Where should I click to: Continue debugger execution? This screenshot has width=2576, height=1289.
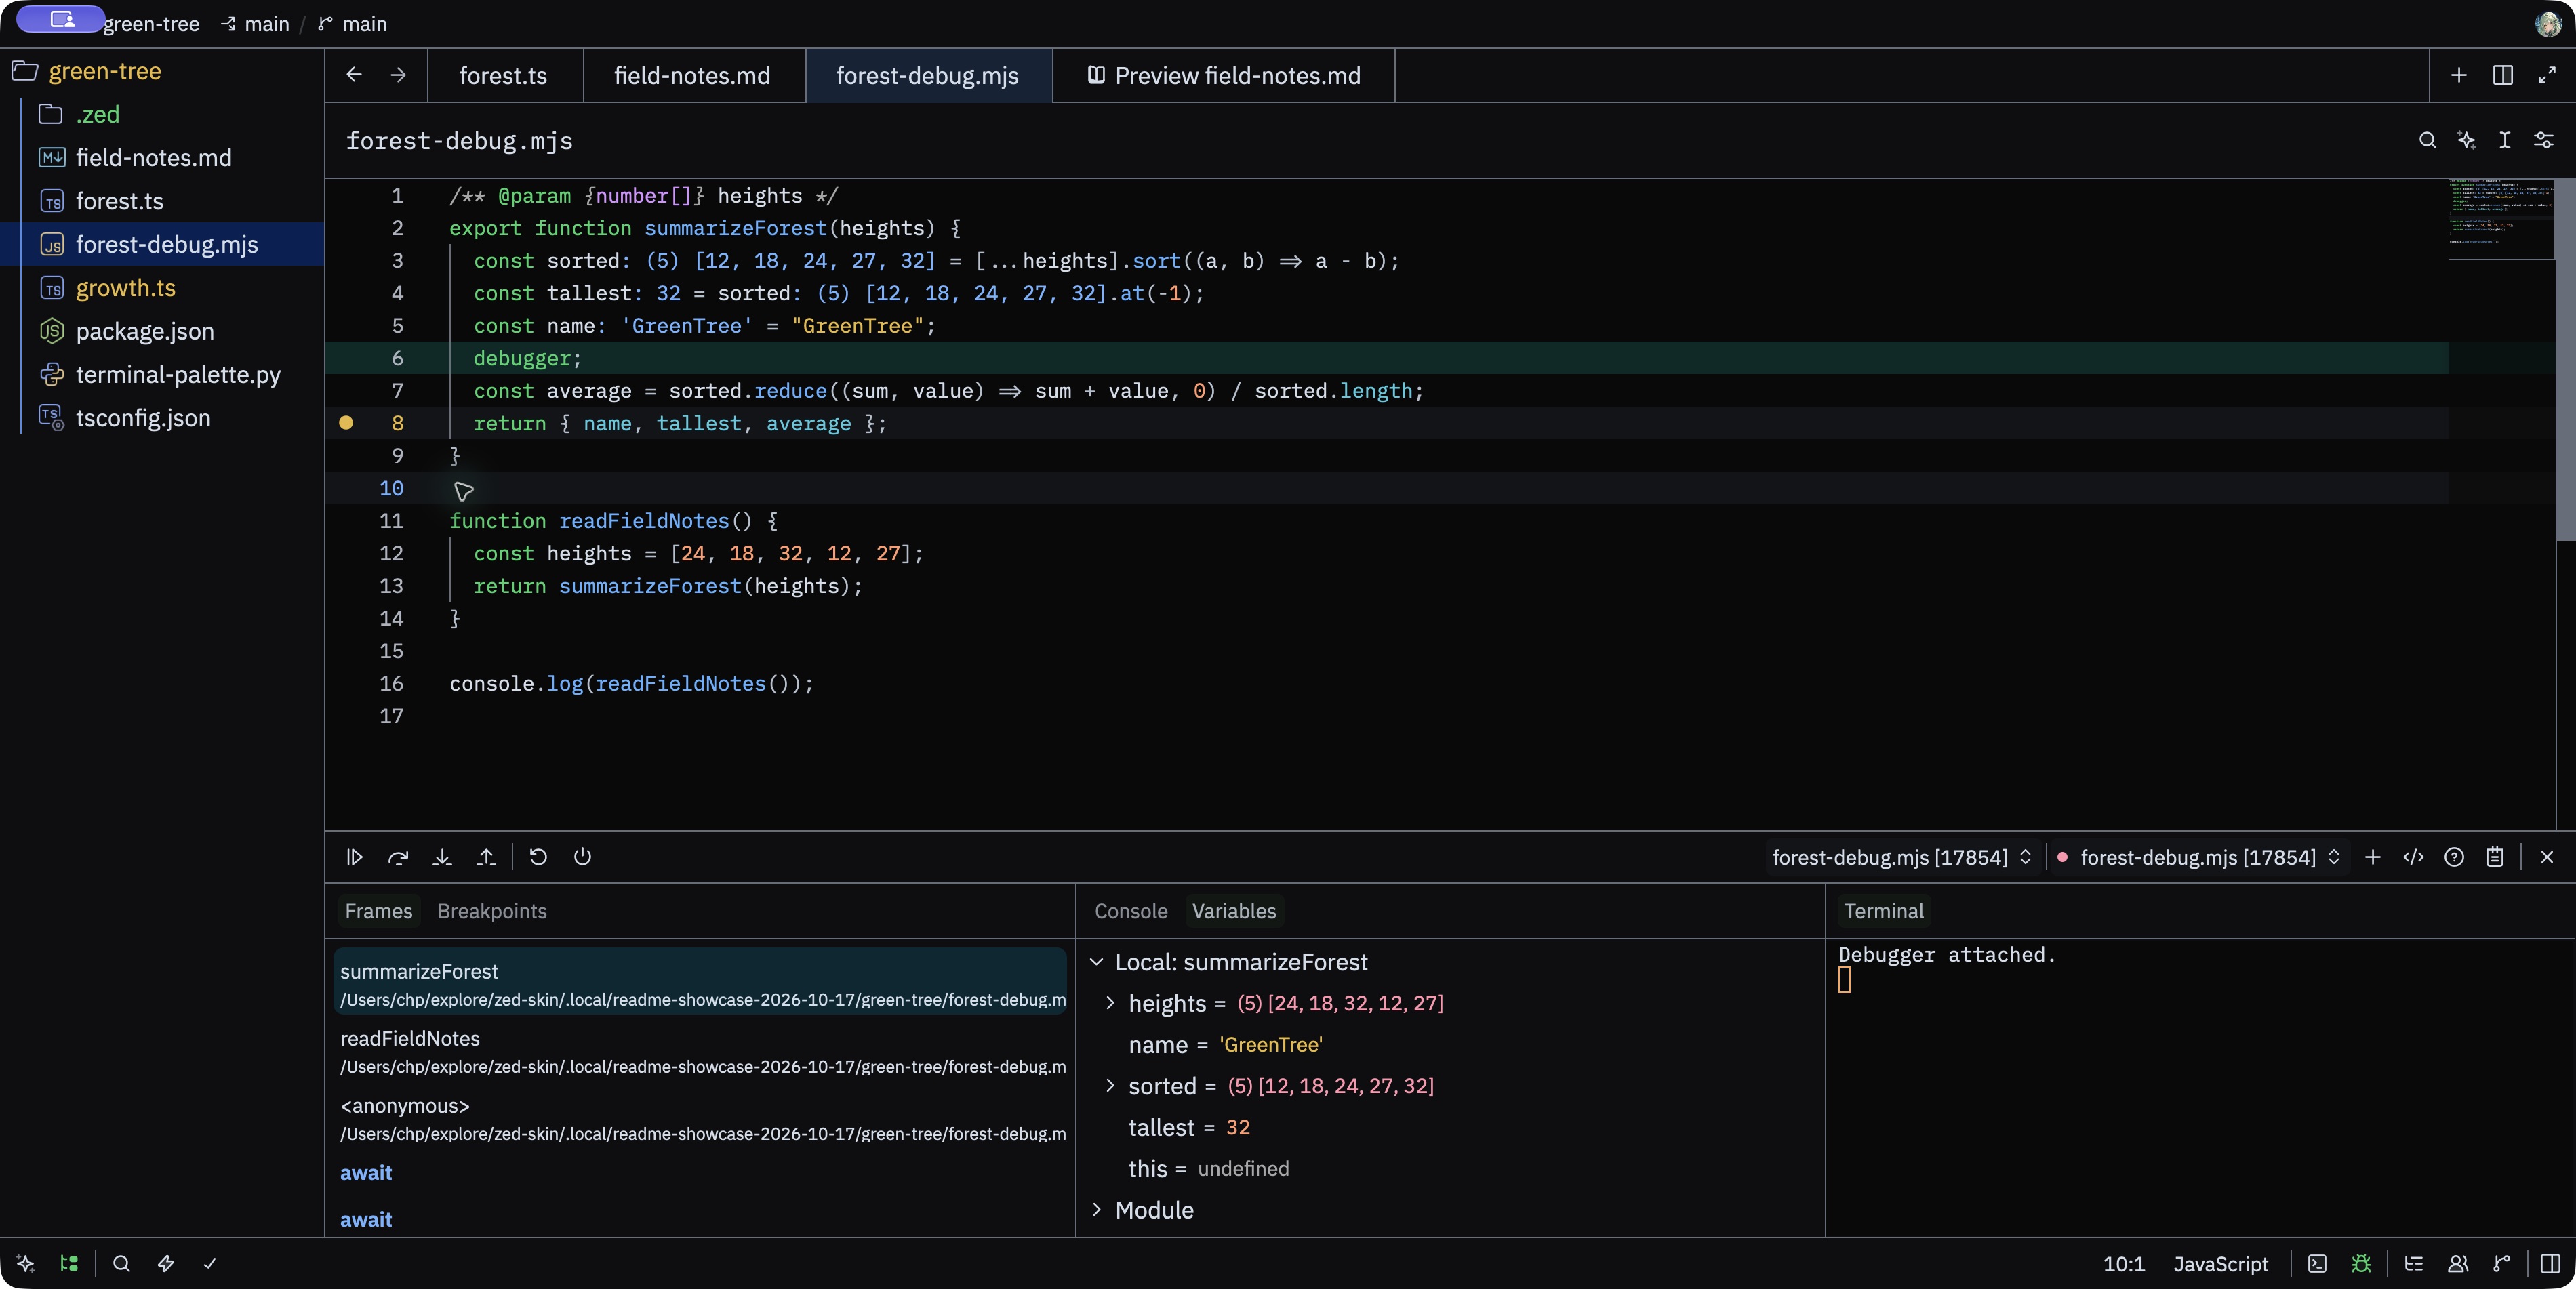[x=354, y=857]
